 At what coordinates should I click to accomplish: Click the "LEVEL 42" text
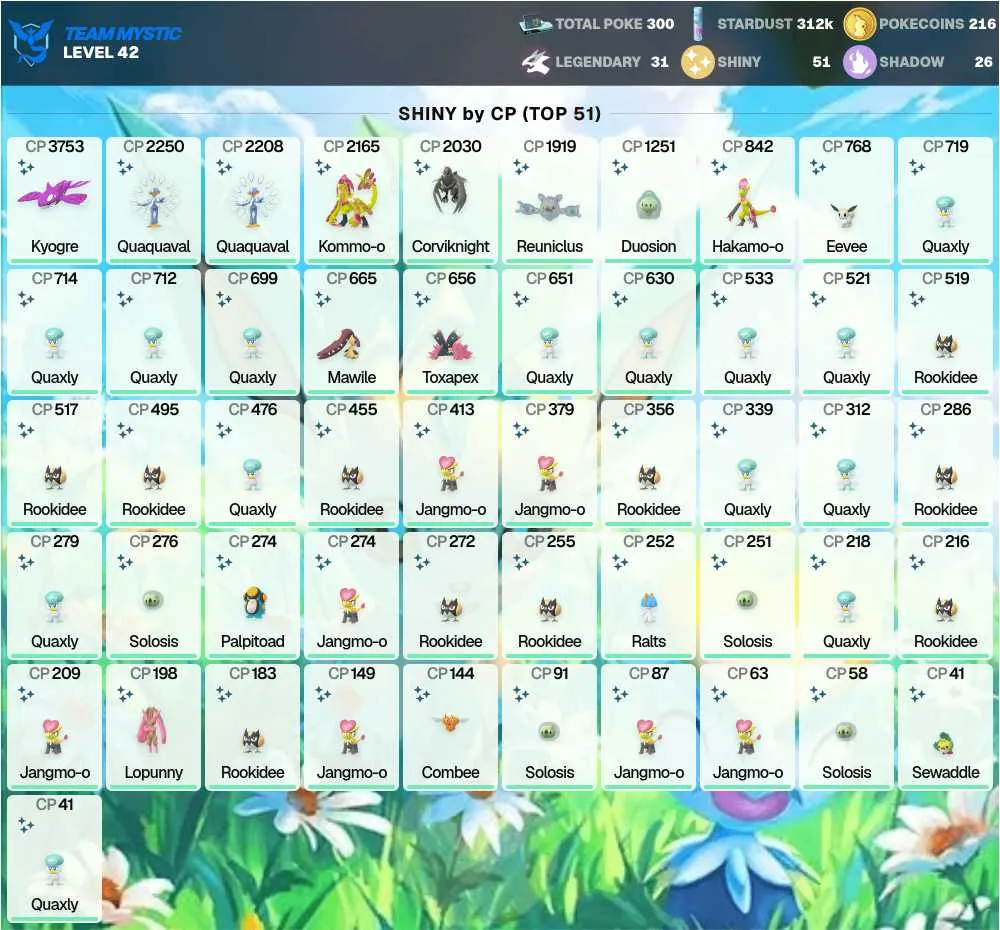[x=101, y=52]
